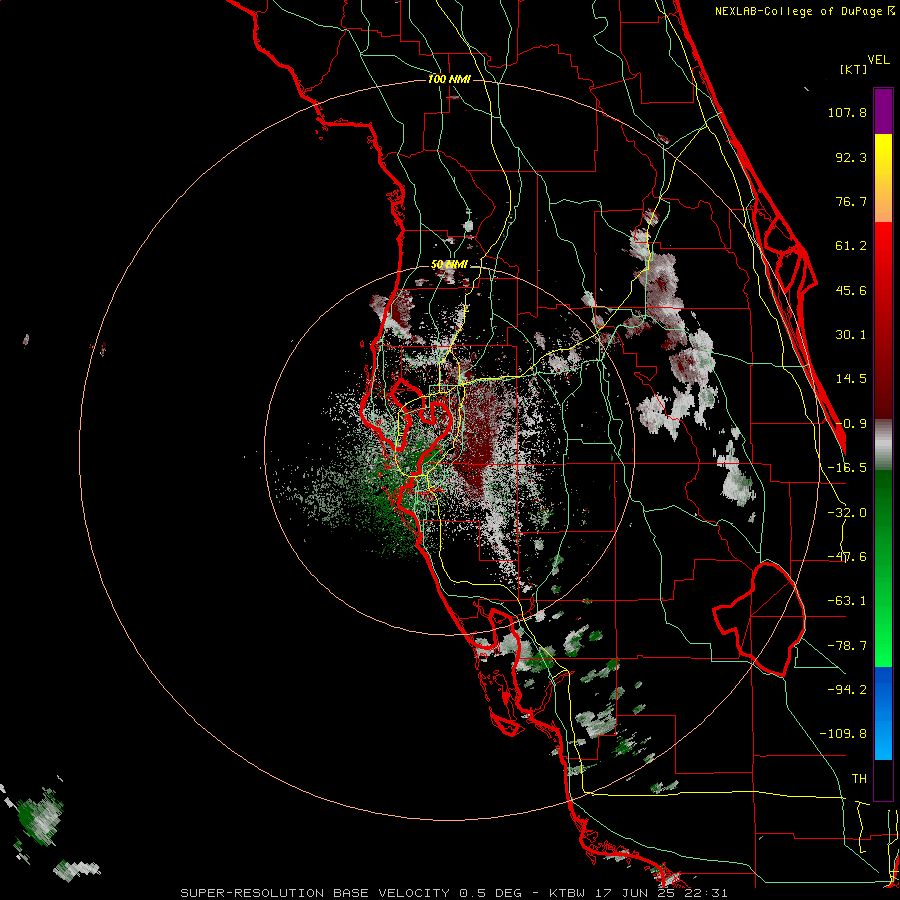
Task: Select the 76.7 value on velocity scale
Action: click(851, 201)
